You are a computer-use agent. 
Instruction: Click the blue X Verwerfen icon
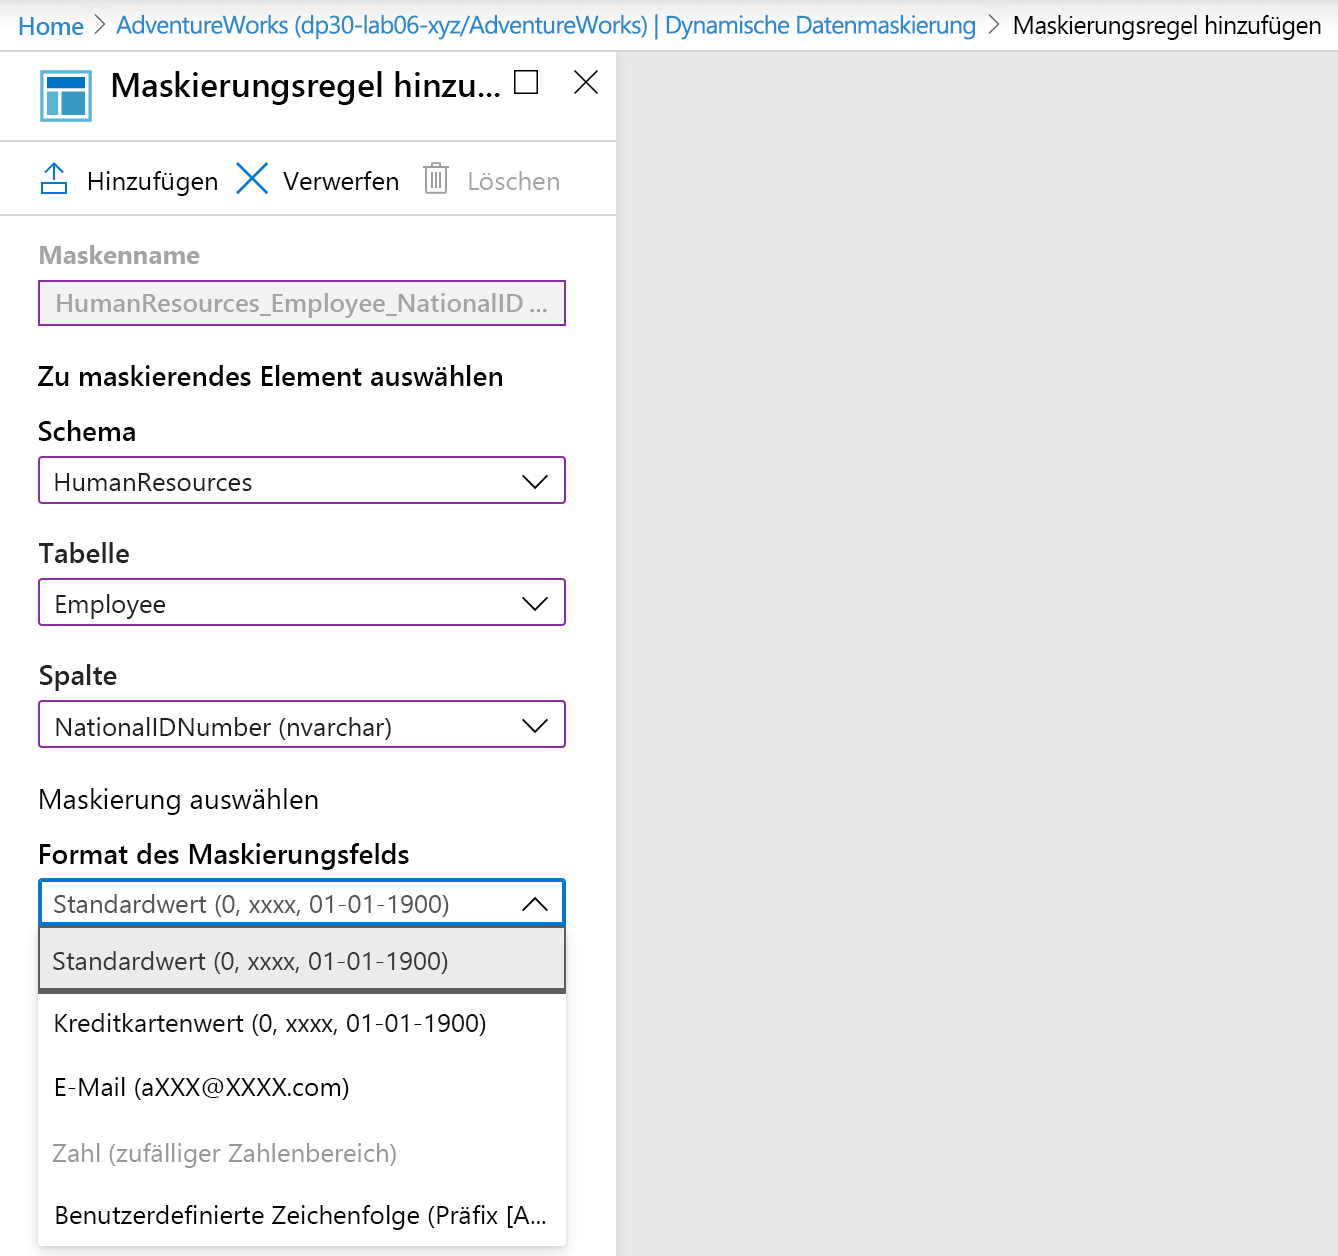(x=251, y=178)
